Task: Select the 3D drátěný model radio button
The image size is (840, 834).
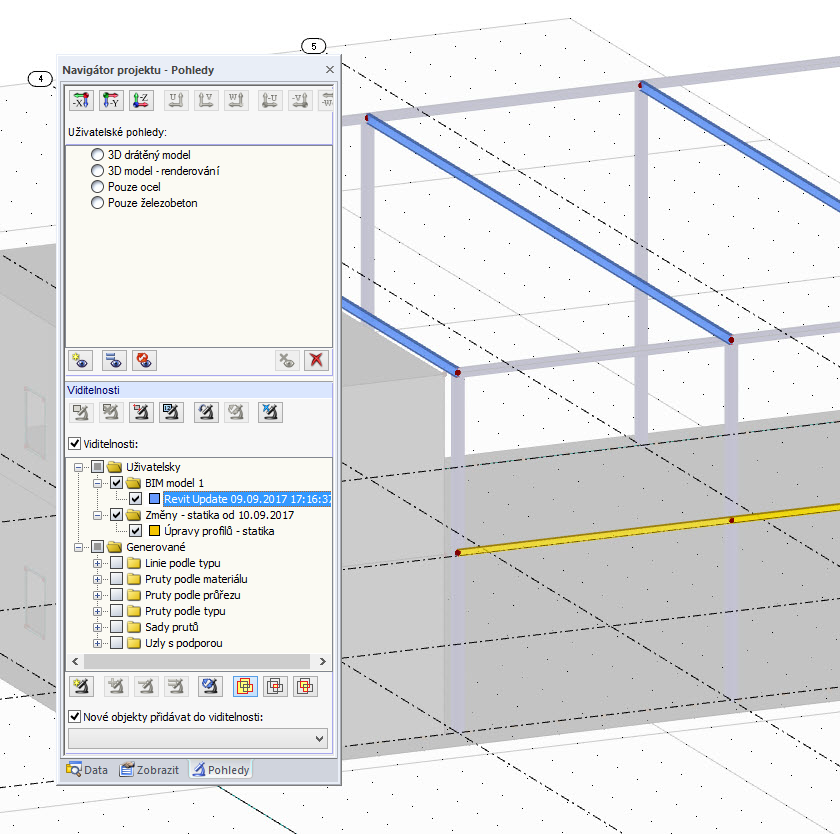Action: pyautogui.click(x=97, y=155)
